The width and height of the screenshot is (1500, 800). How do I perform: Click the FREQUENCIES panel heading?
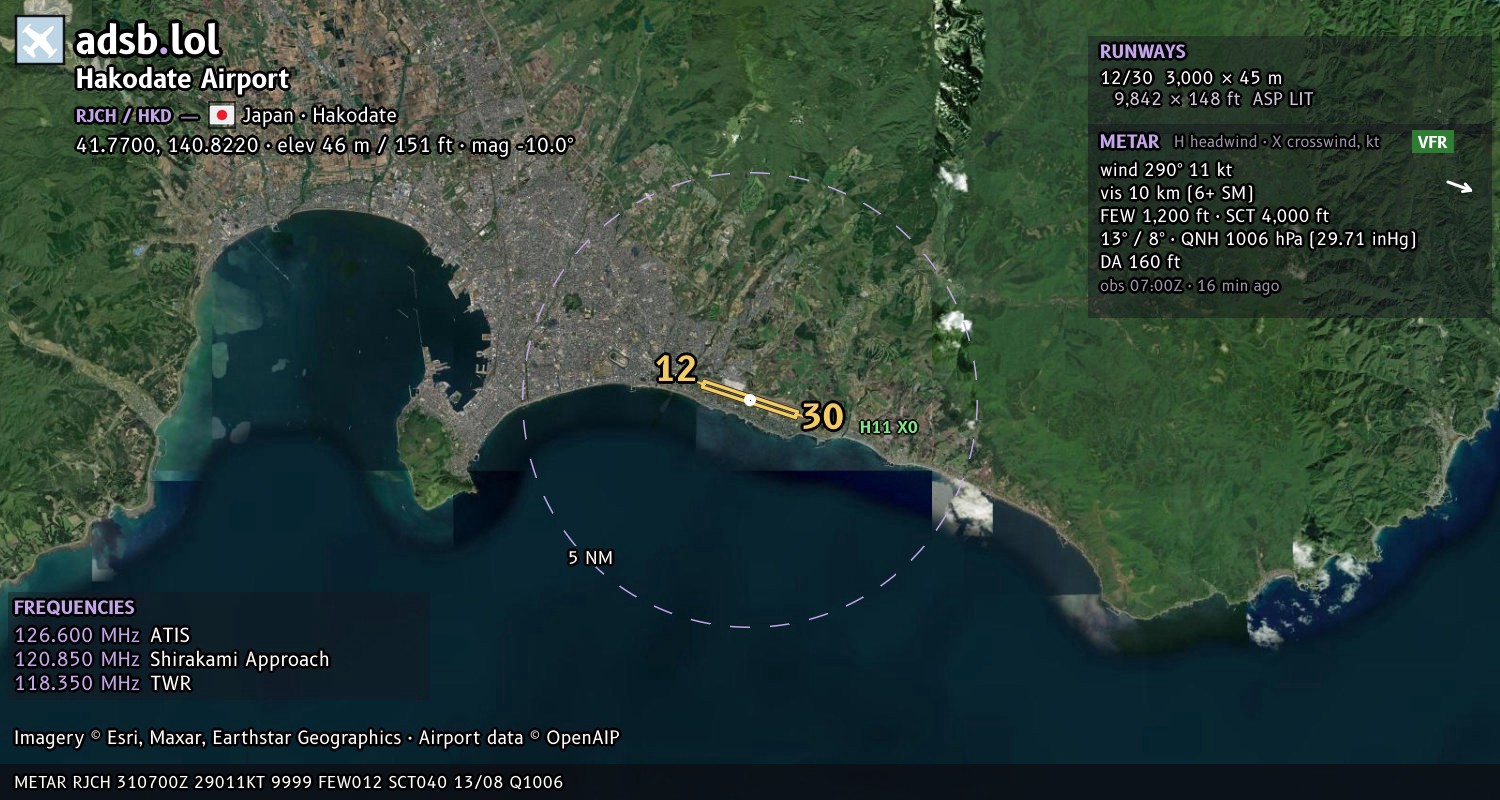tap(74, 608)
